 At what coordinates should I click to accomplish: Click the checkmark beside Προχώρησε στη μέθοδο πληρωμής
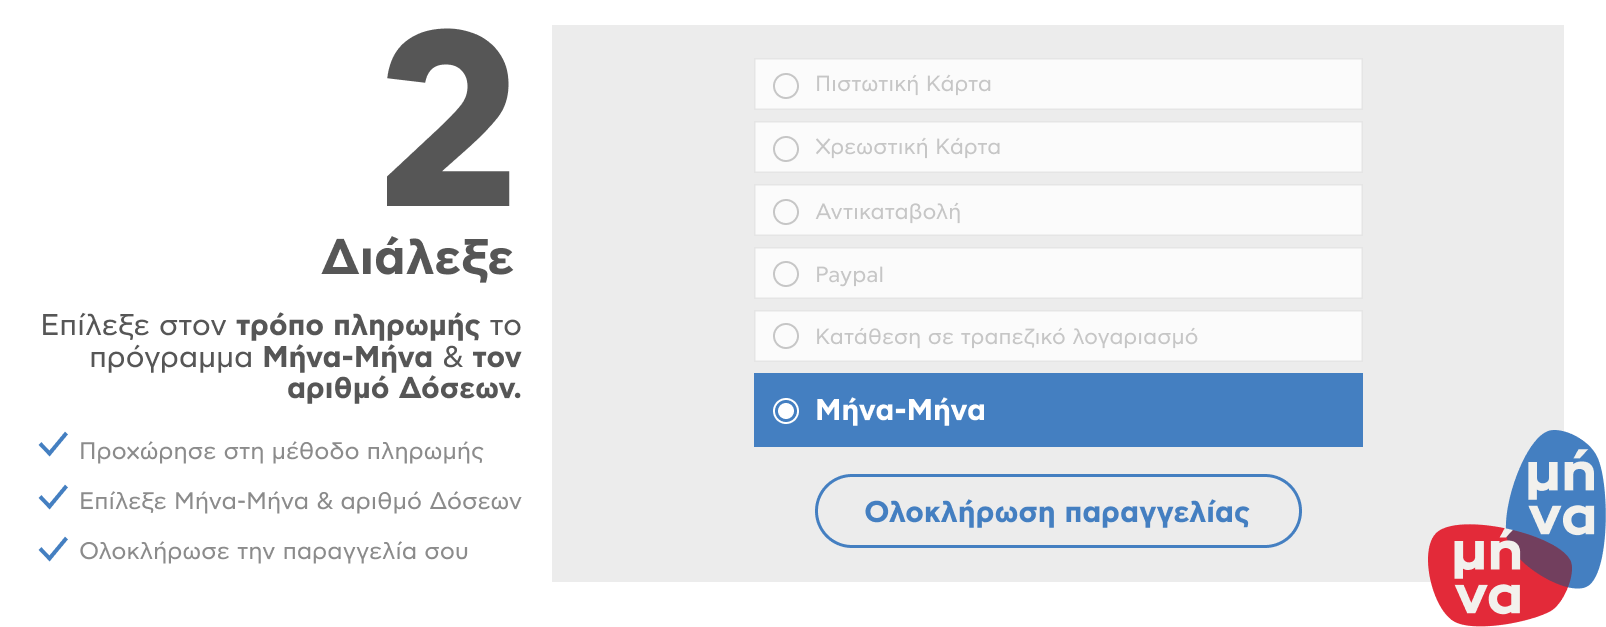pyautogui.click(x=53, y=445)
